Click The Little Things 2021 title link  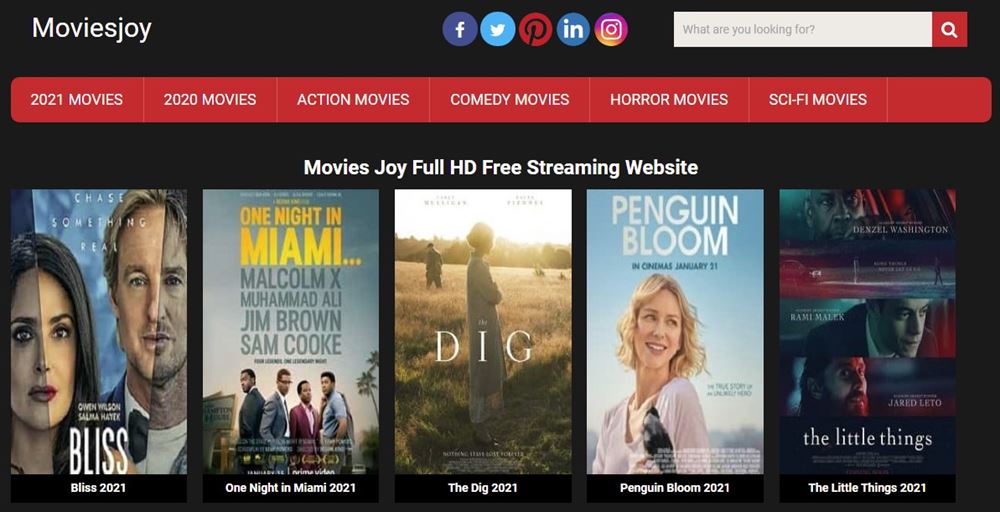click(867, 488)
